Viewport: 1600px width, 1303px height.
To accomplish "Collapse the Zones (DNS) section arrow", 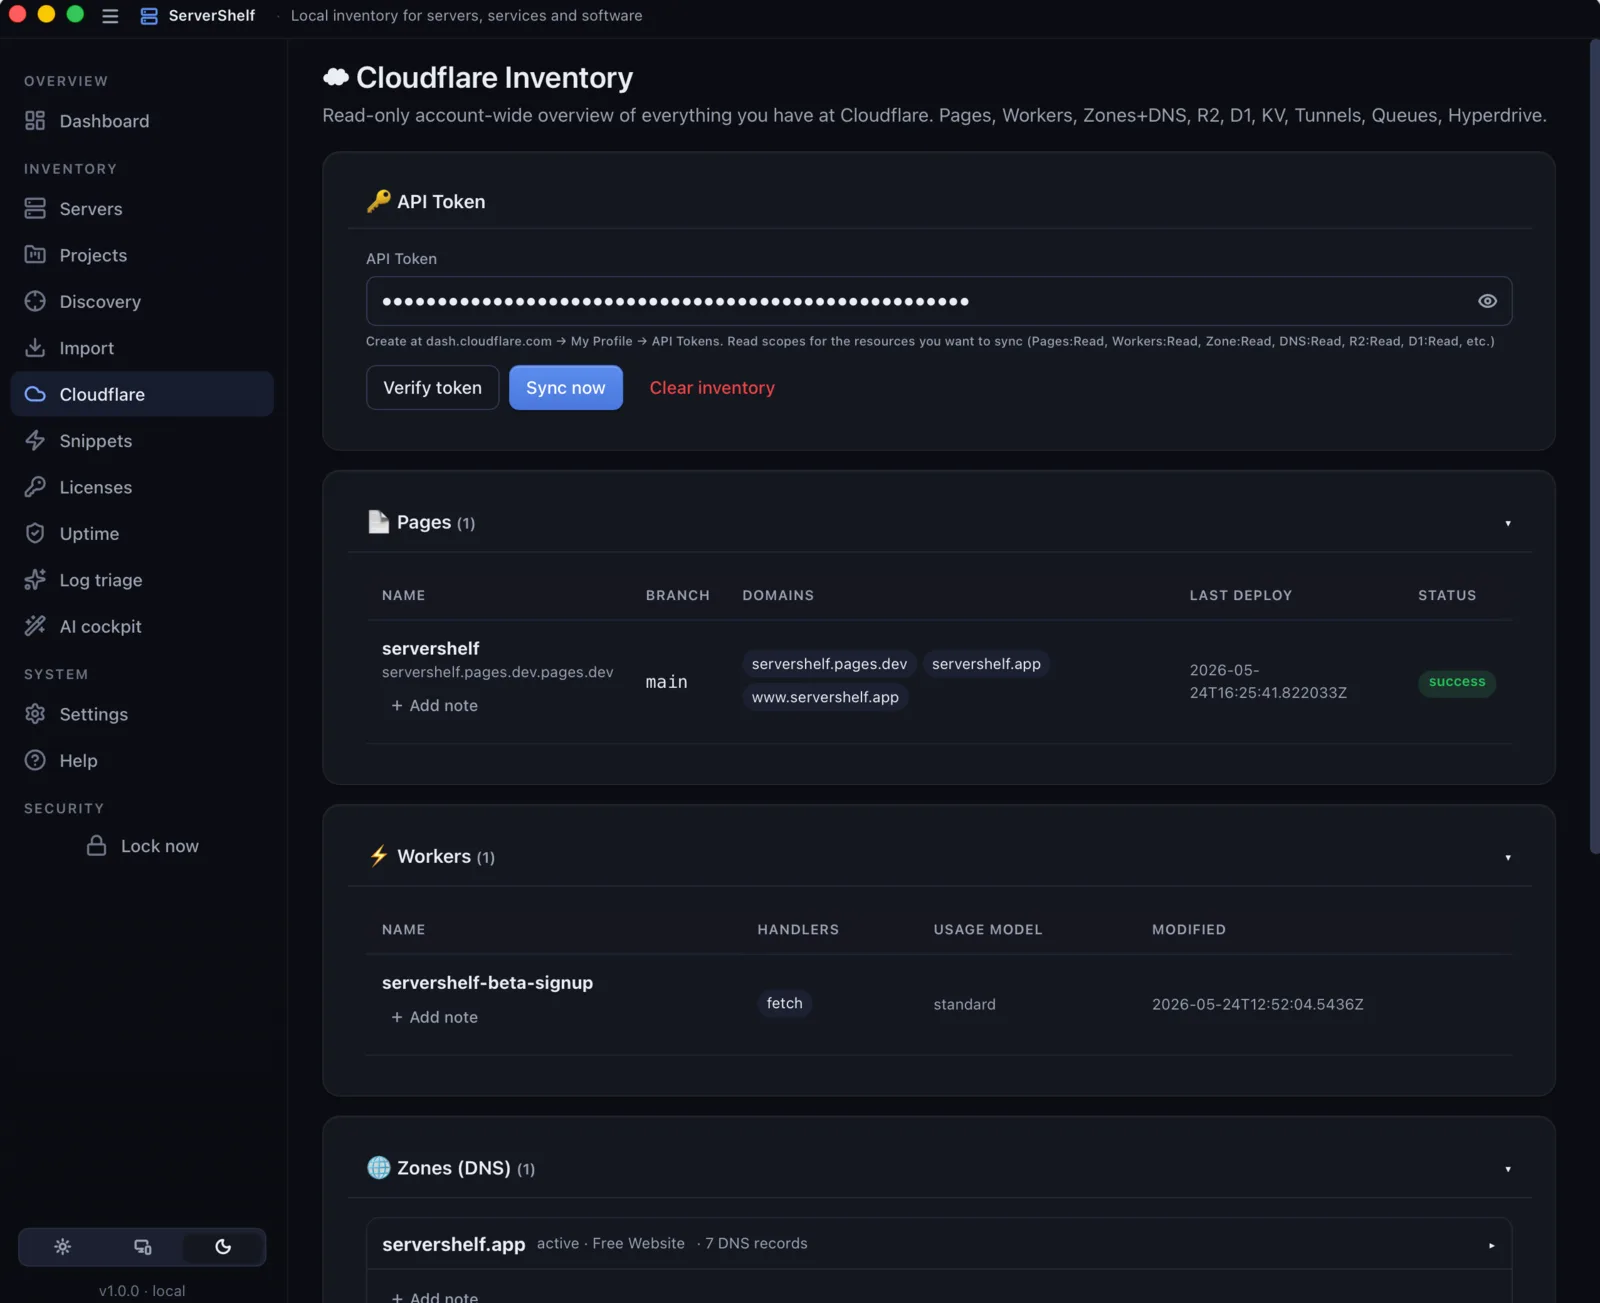I will click(1508, 1169).
